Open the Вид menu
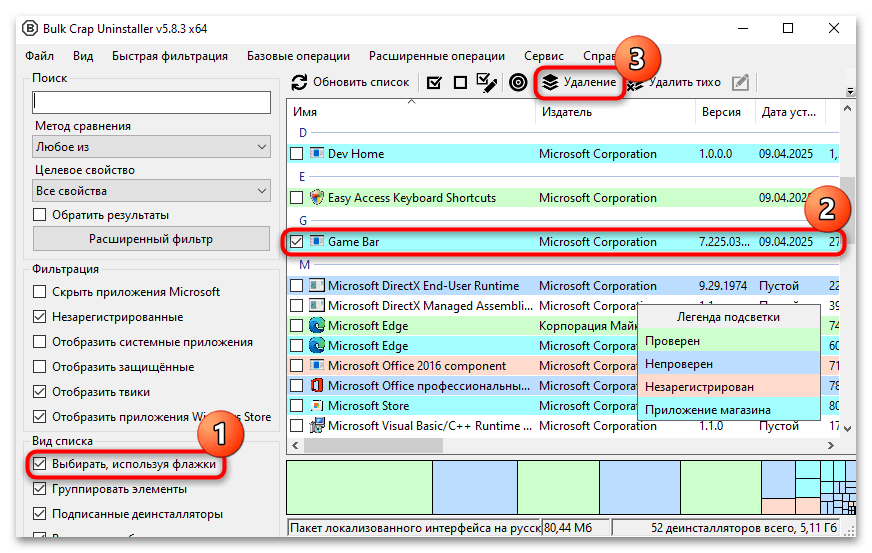This screenshot has width=872, height=553. [x=83, y=56]
